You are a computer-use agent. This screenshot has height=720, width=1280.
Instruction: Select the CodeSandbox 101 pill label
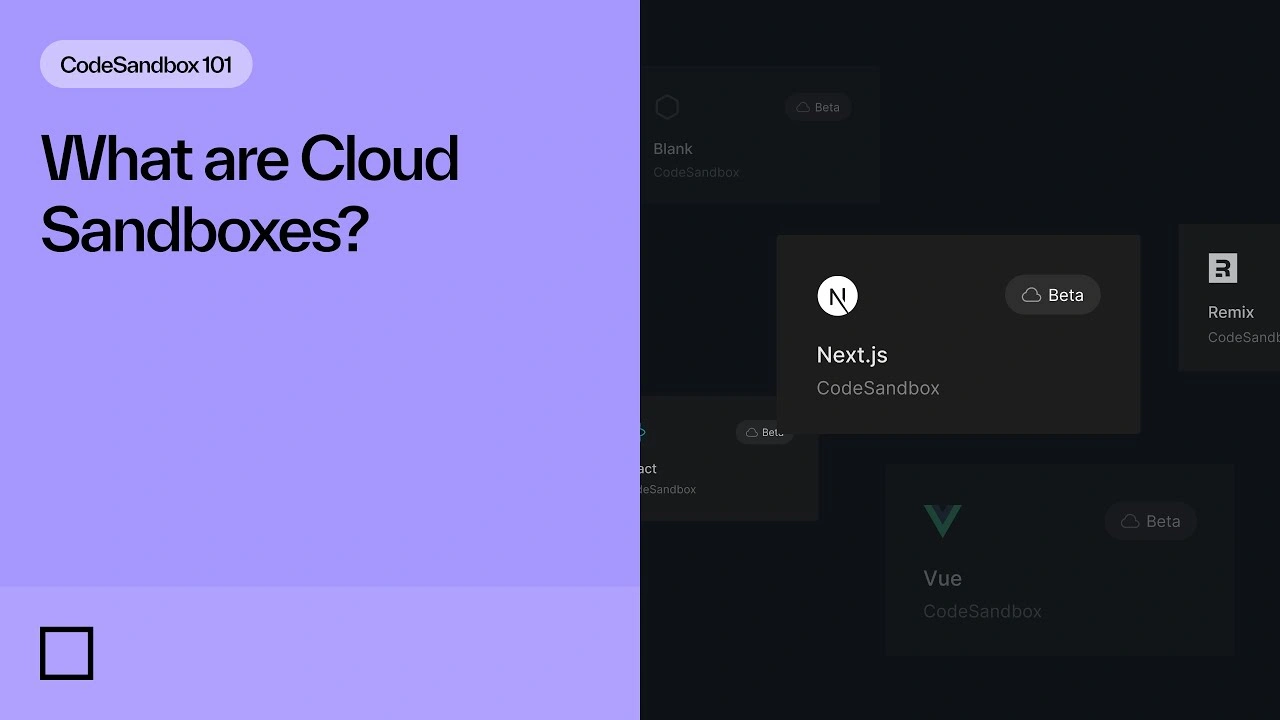click(146, 65)
